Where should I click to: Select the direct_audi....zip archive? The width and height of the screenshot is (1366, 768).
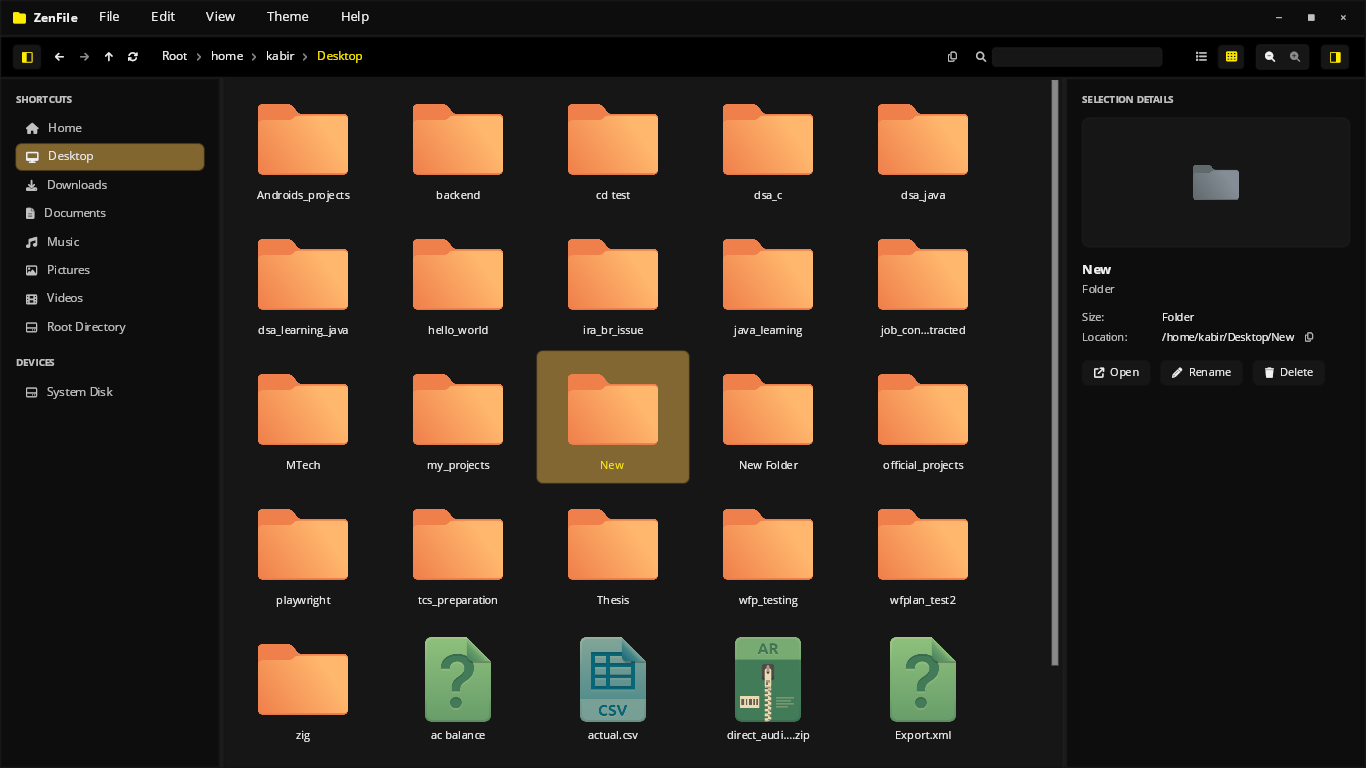768,687
